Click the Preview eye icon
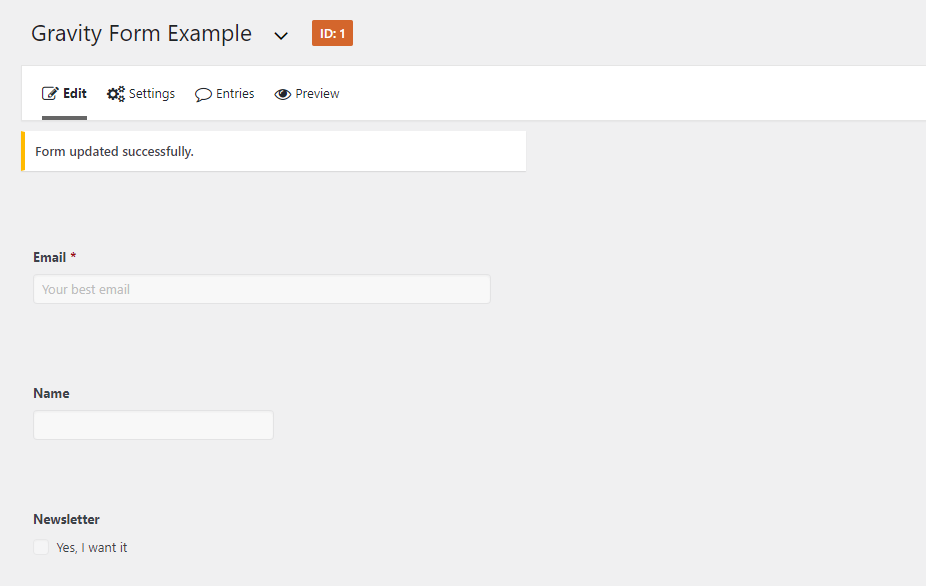This screenshot has width=926, height=586. click(x=283, y=94)
